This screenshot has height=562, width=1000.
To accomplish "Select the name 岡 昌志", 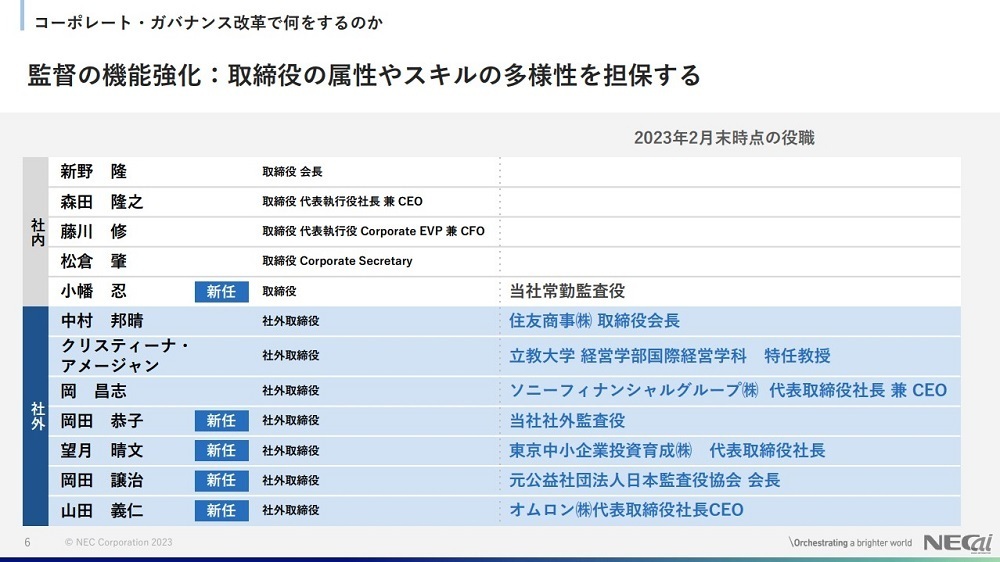I will click(x=94, y=390).
